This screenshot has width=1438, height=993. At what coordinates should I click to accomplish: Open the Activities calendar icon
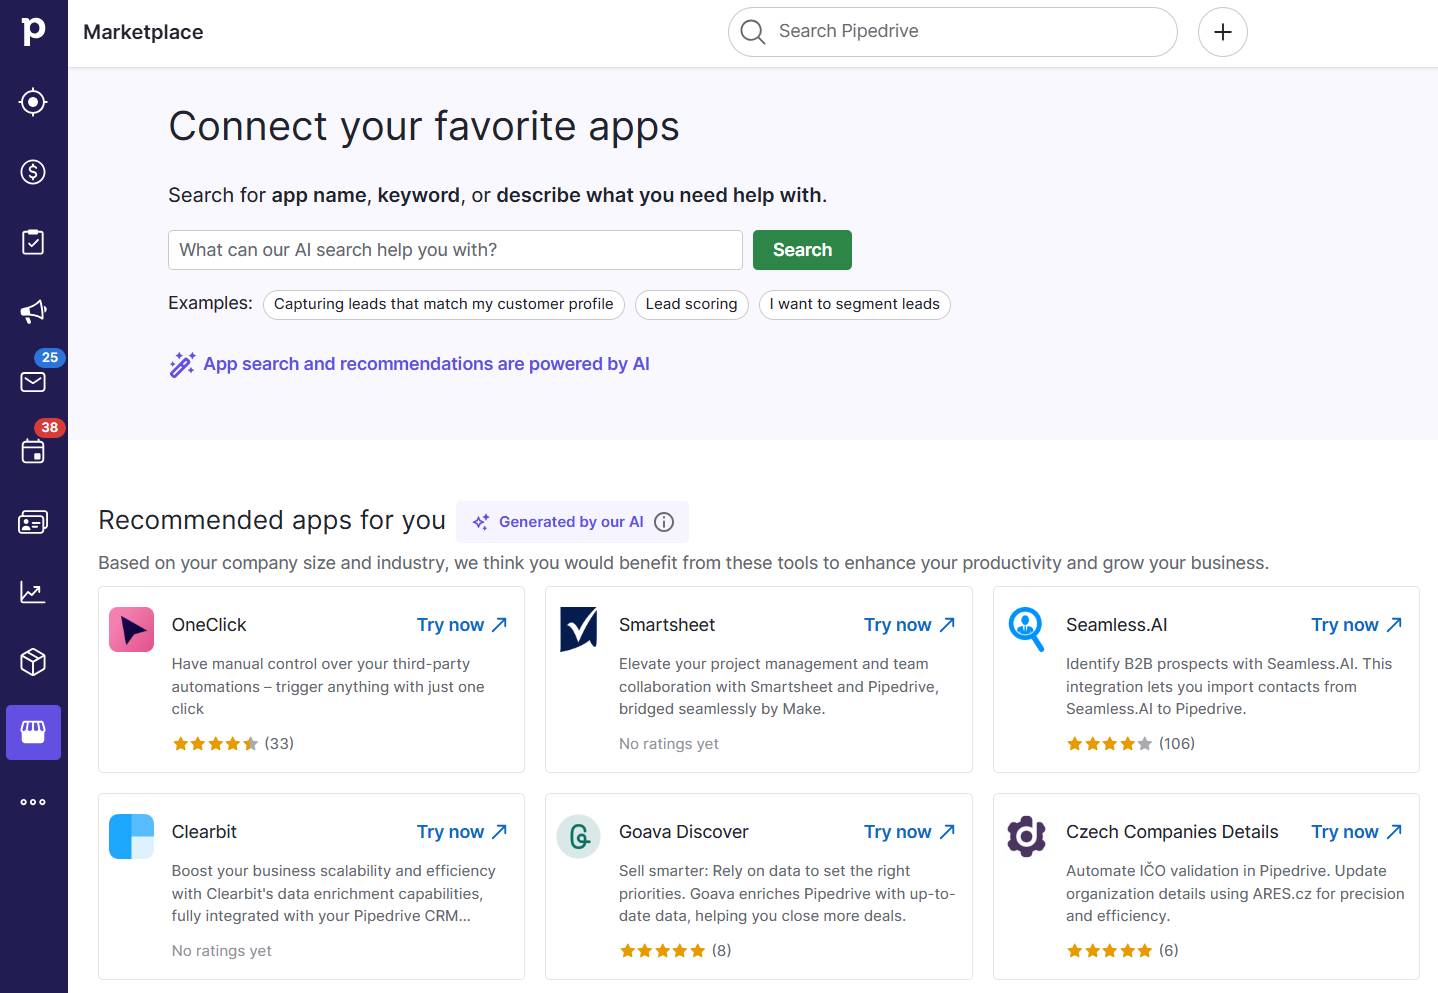(x=33, y=451)
